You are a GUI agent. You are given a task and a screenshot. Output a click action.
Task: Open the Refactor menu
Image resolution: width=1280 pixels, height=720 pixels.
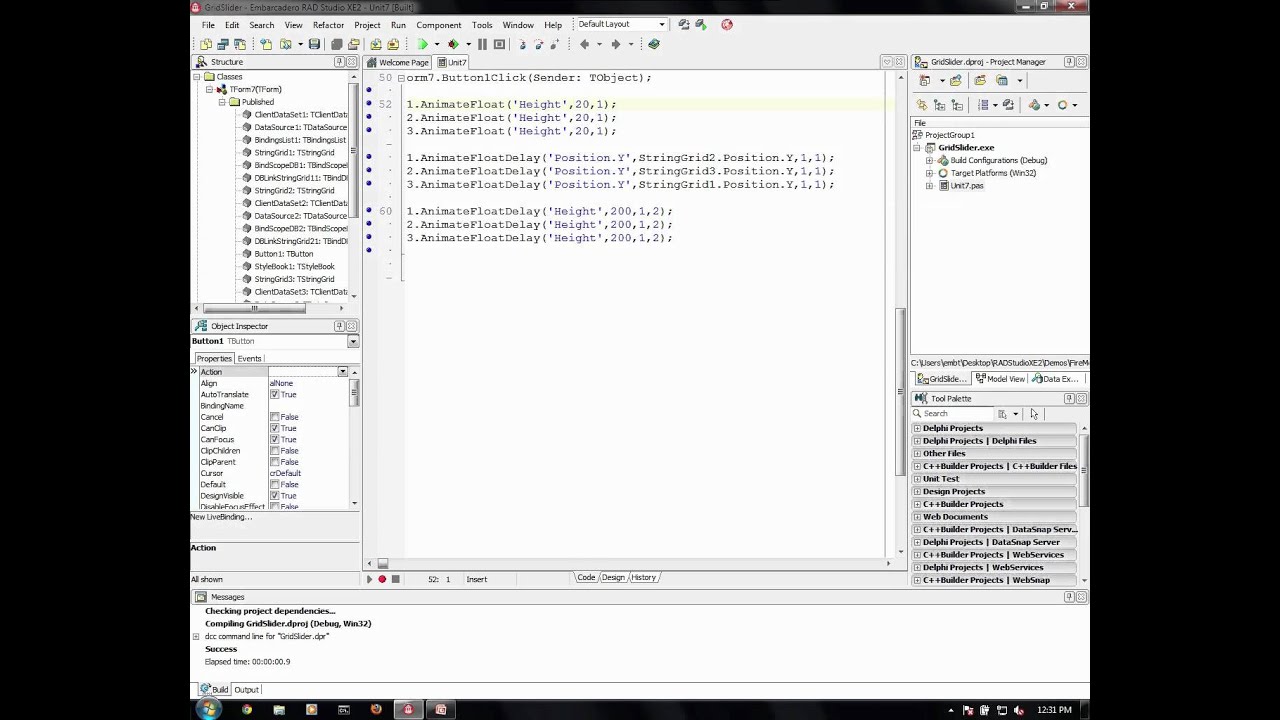tap(328, 25)
